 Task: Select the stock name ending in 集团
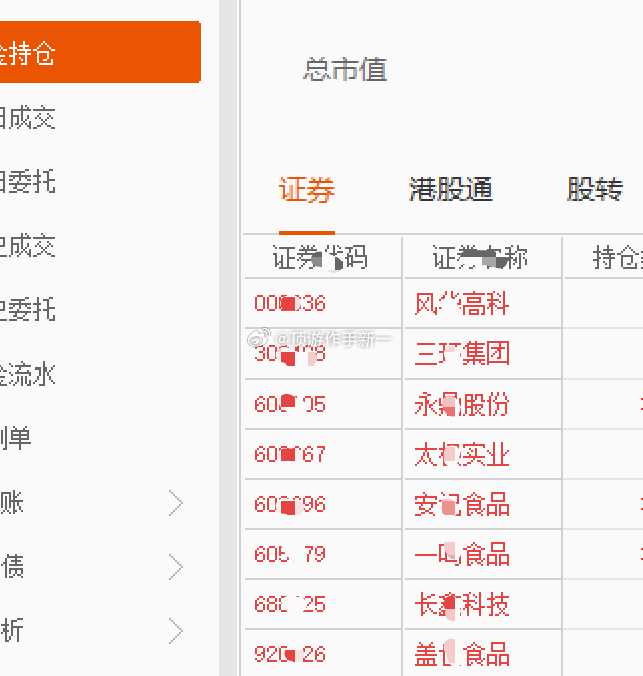click(x=462, y=354)
